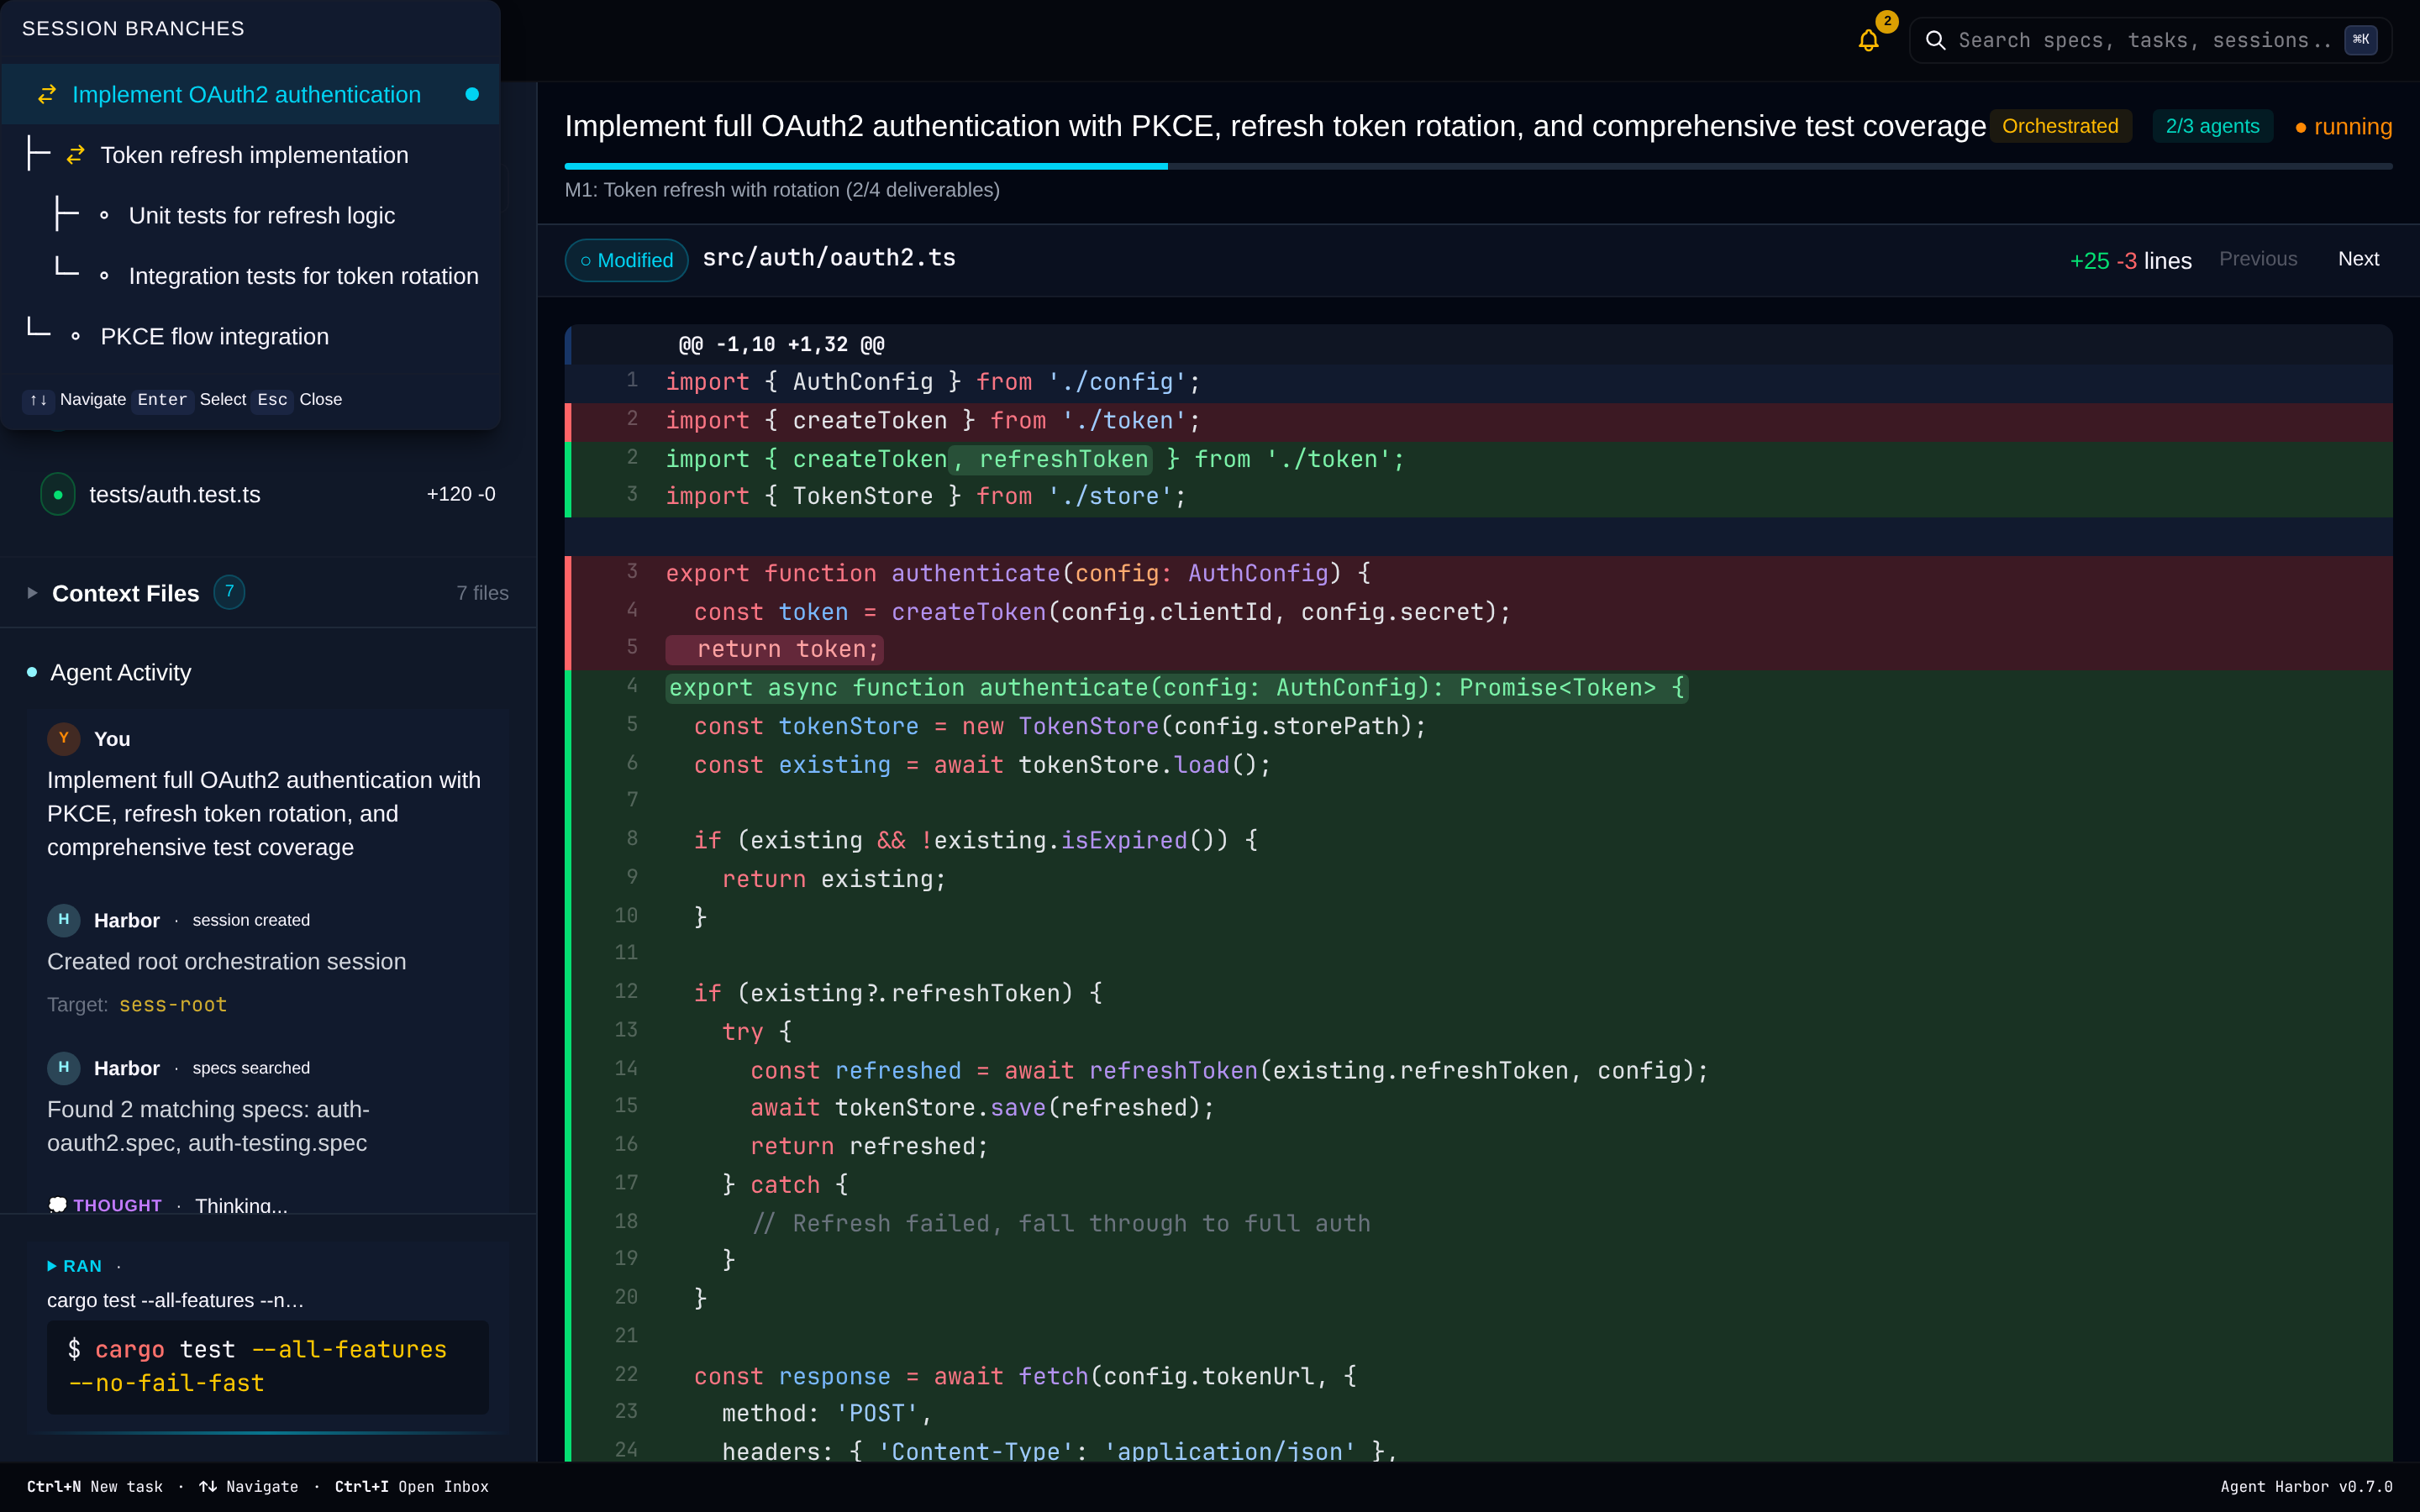The height and width of the screenshot is (1512, 2420).
Task: Select Token refresh implementation branch
Action: click(x=250, y=155)
